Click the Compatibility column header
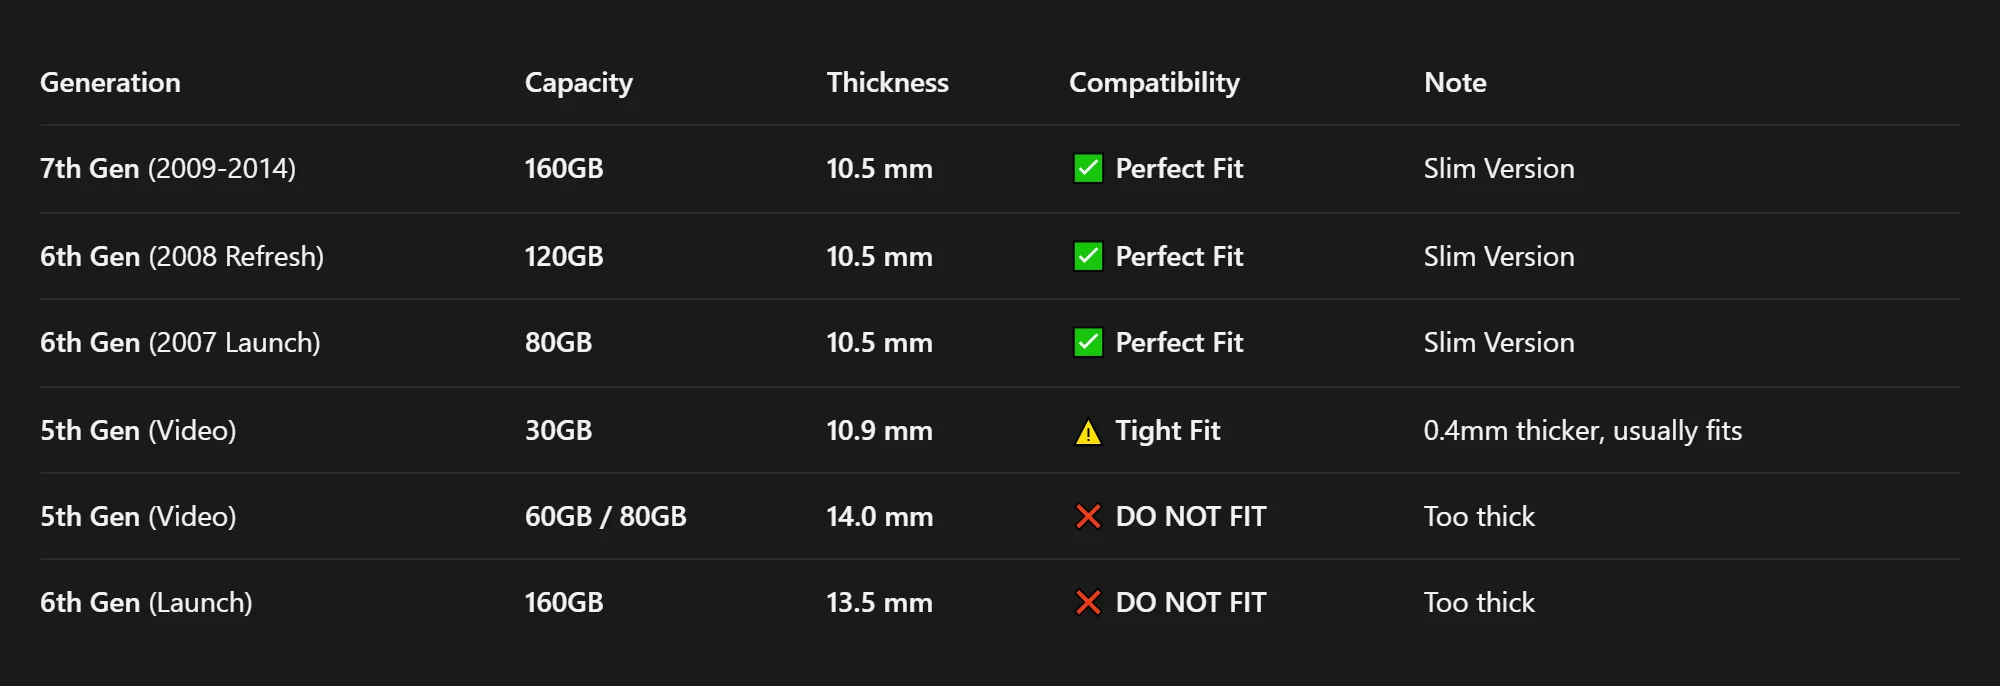Image resolution: width=2000 pixels, height=686 pixels. (x=1154, y=83)
